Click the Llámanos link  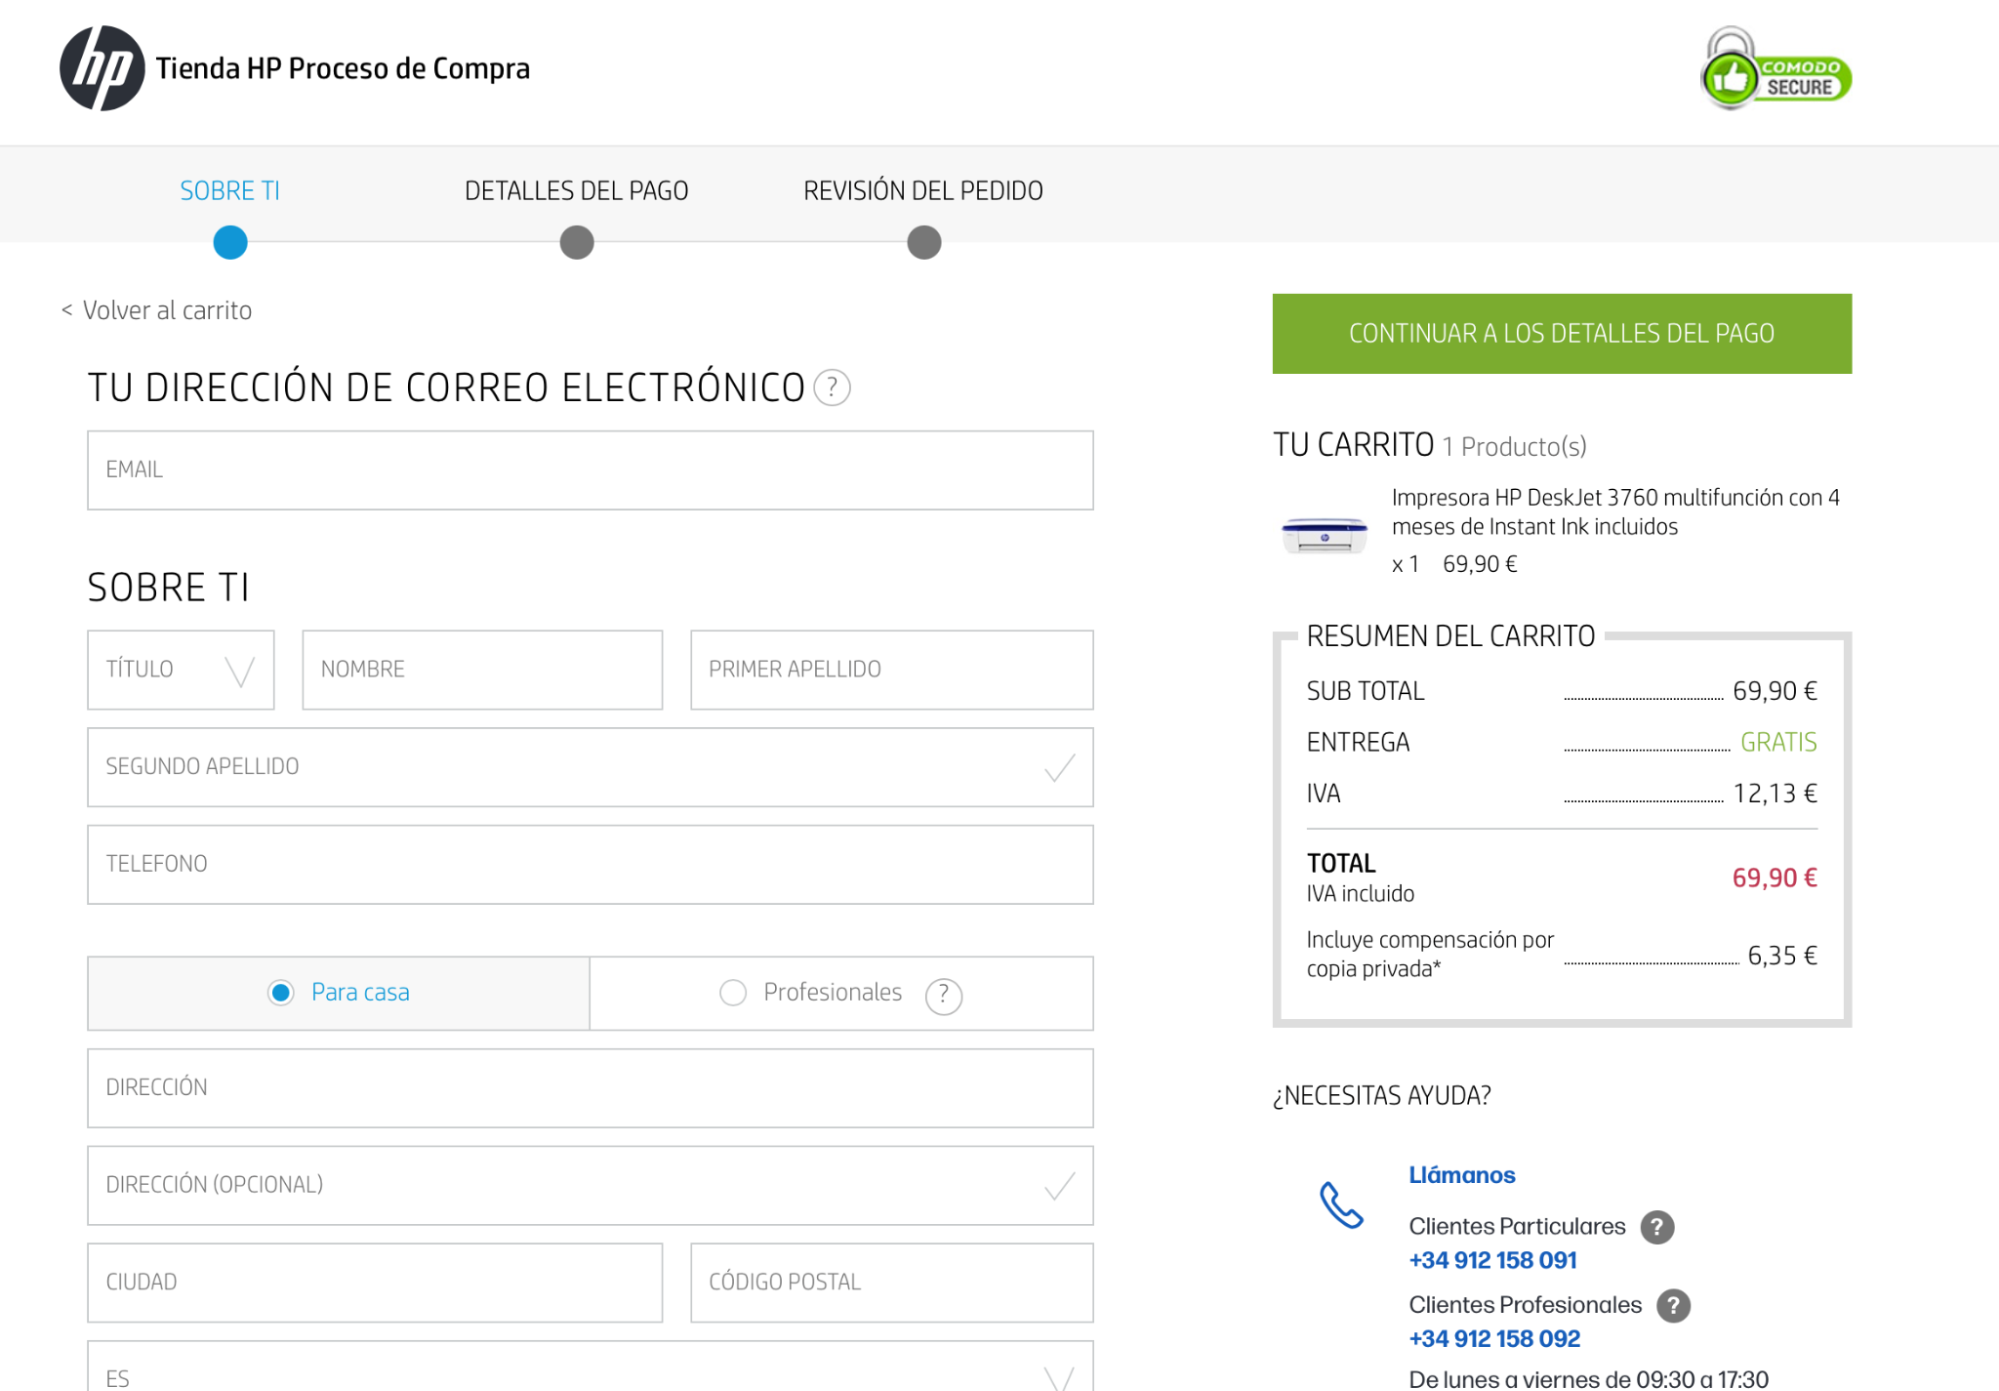click(1461, 1175)
